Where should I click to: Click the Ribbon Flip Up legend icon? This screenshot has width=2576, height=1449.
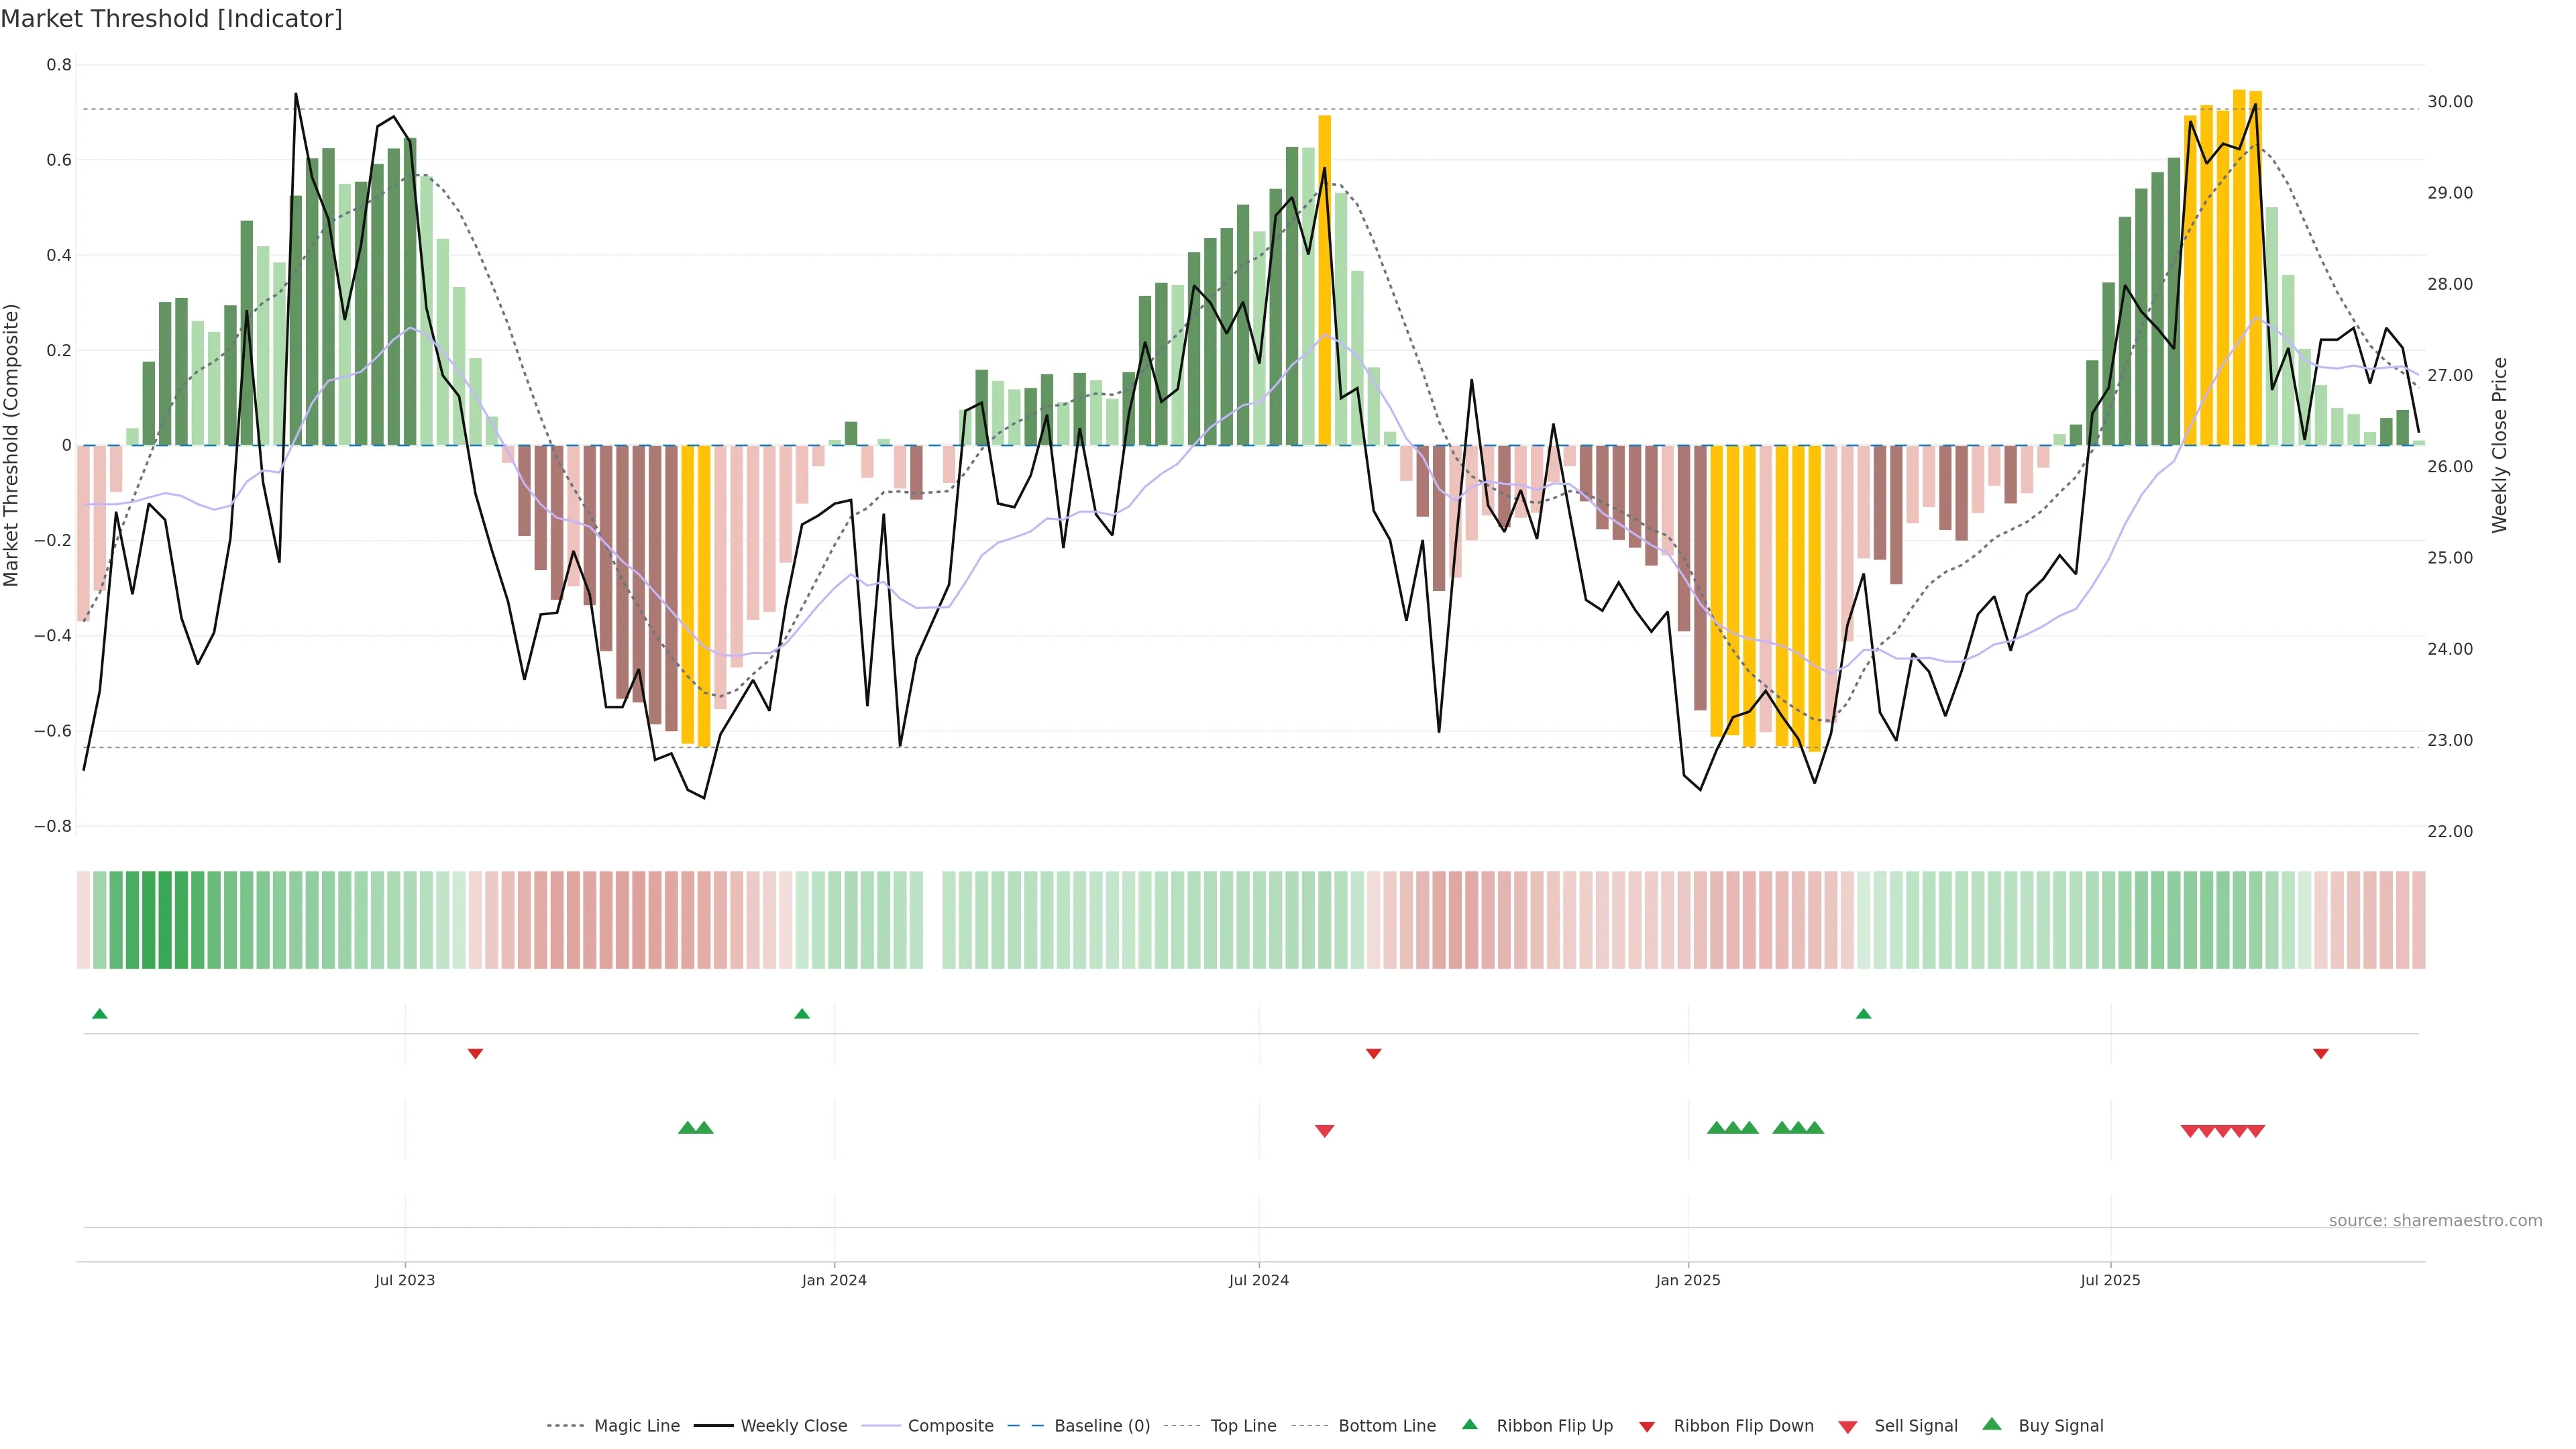point(1469,1424)
